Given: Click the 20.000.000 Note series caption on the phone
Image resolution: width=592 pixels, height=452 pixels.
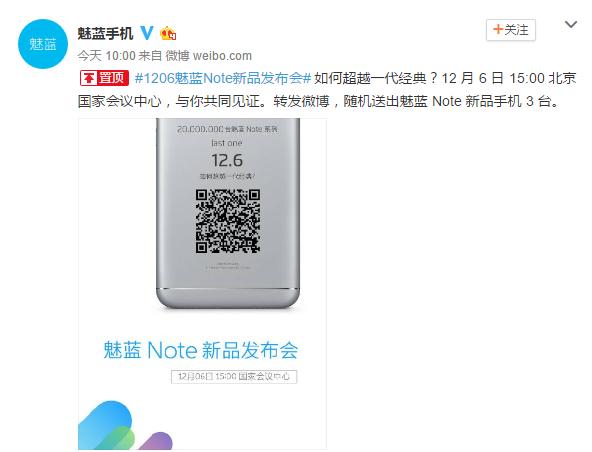Looking at the screenshot, I should click(x=227, y=129).
